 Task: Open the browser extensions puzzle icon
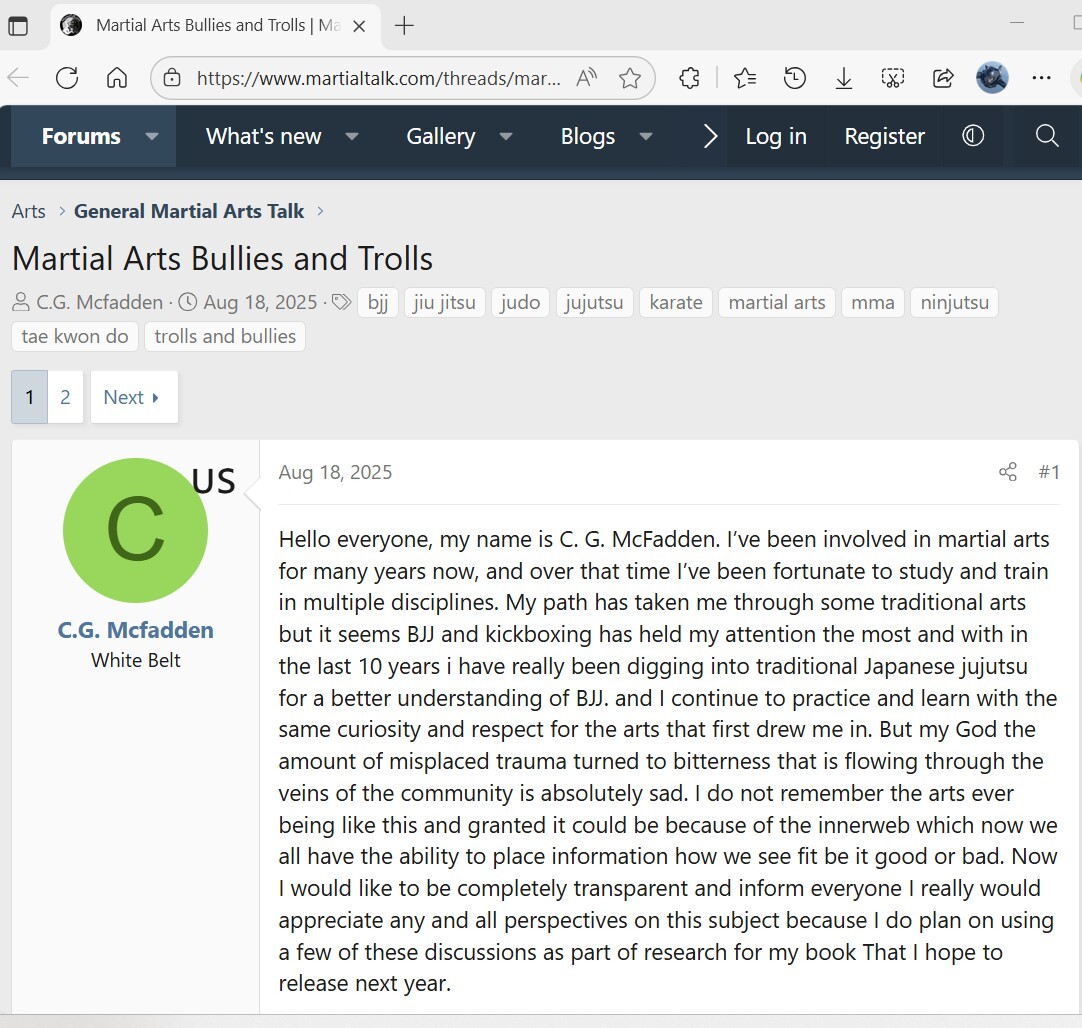[689, 78]
